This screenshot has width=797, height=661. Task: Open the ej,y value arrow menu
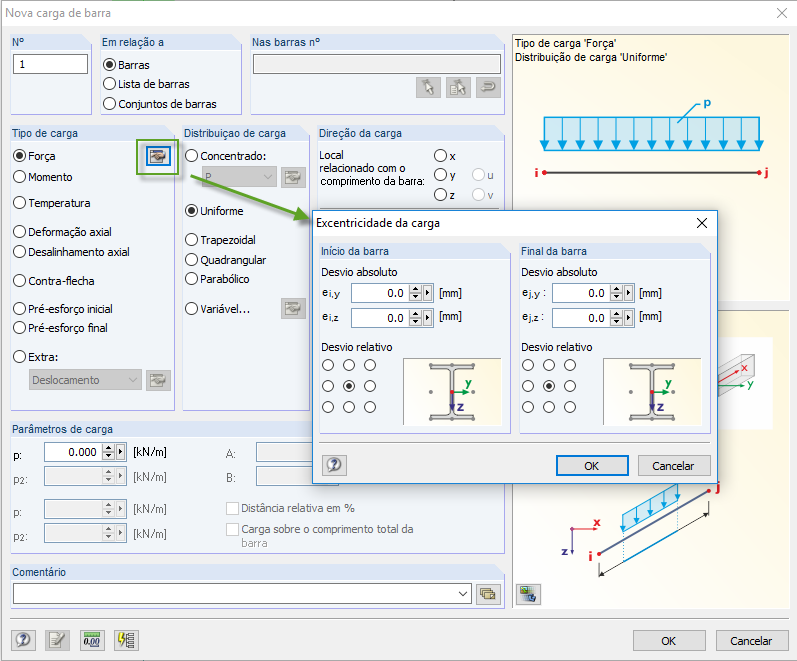629,293
